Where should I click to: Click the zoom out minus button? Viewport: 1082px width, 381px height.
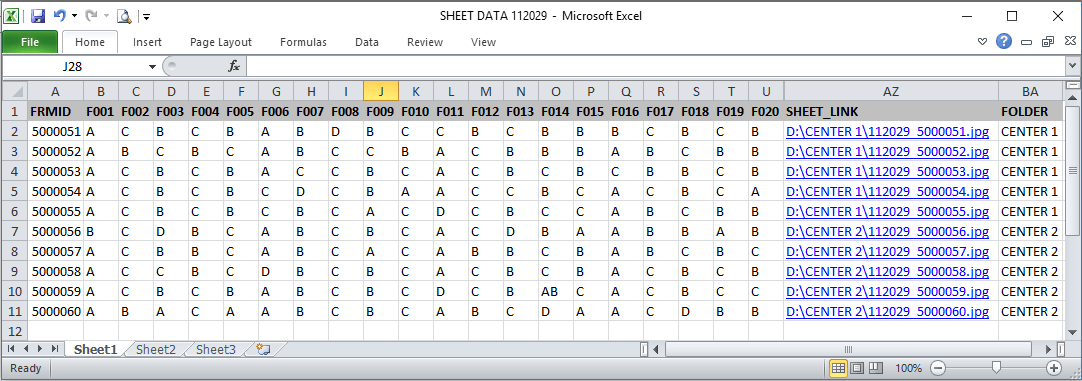coord(938,368)
